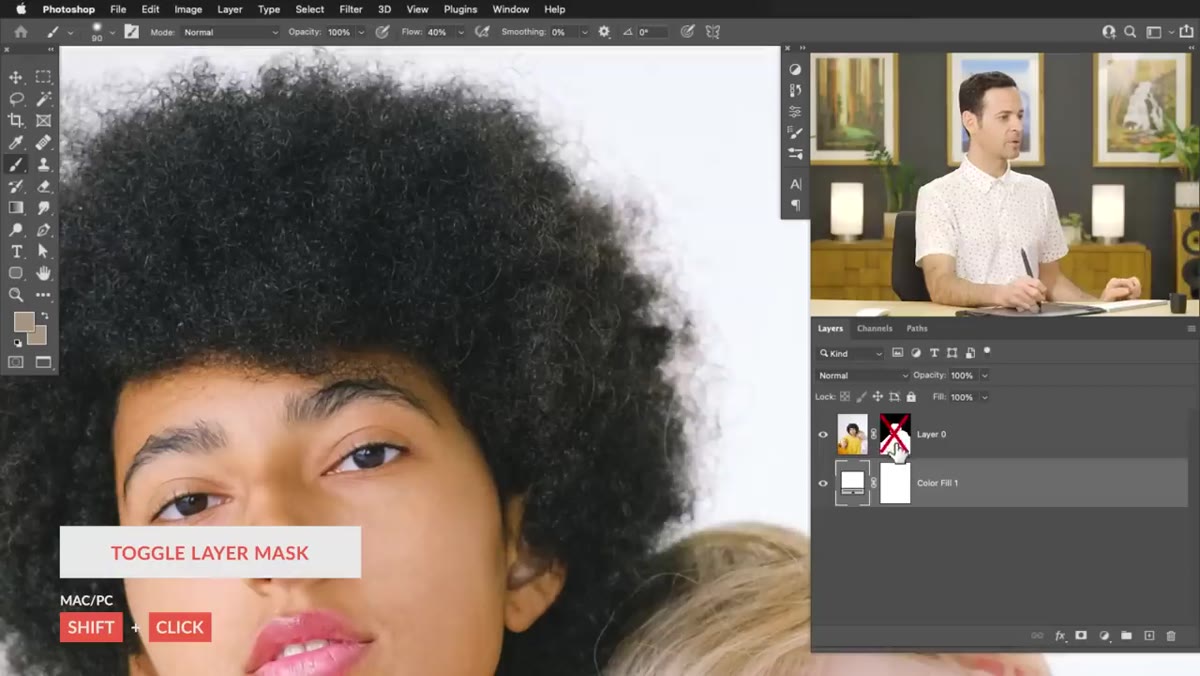
Task: Open the brush Opacity slider dropdown
Action: pyautogui.click(x=360, y=32)
